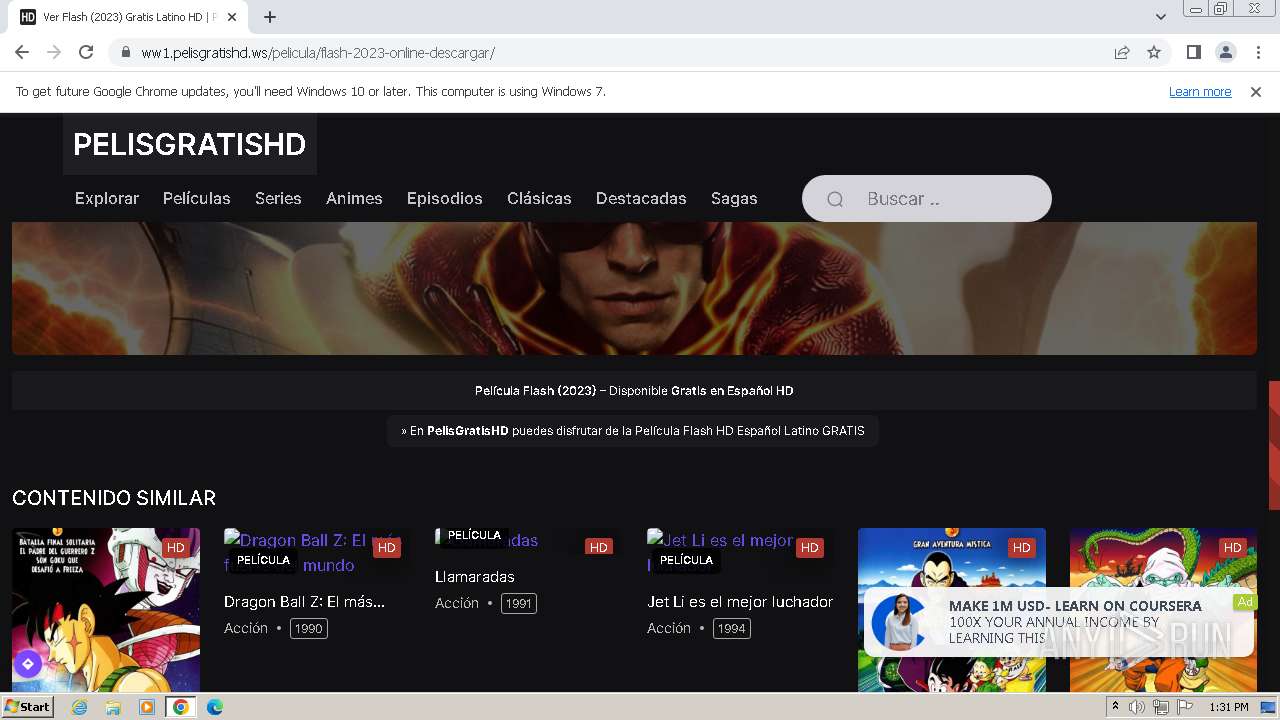This screenshot has width=1280, height=720.
Task: Open the Flash movie banner image
Action: pos(634,288)
